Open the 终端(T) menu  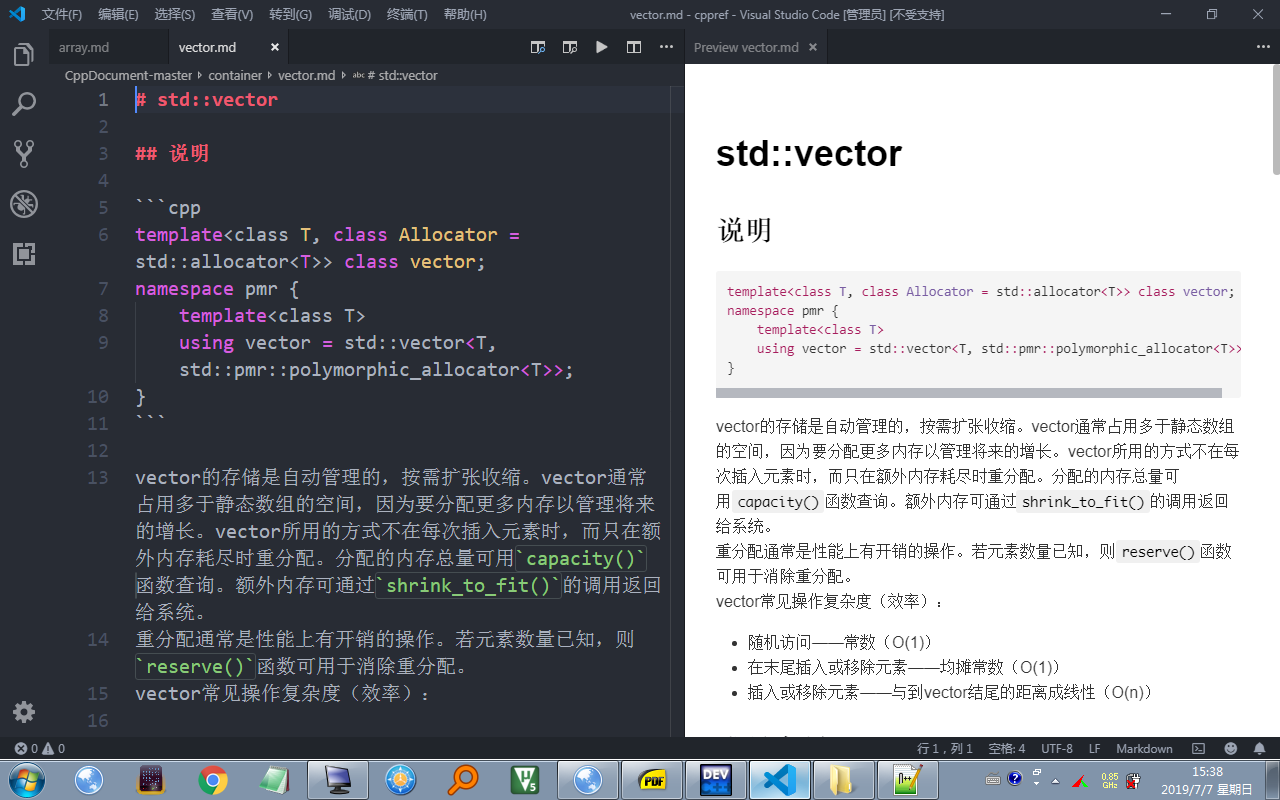click(x=407, y=14)
